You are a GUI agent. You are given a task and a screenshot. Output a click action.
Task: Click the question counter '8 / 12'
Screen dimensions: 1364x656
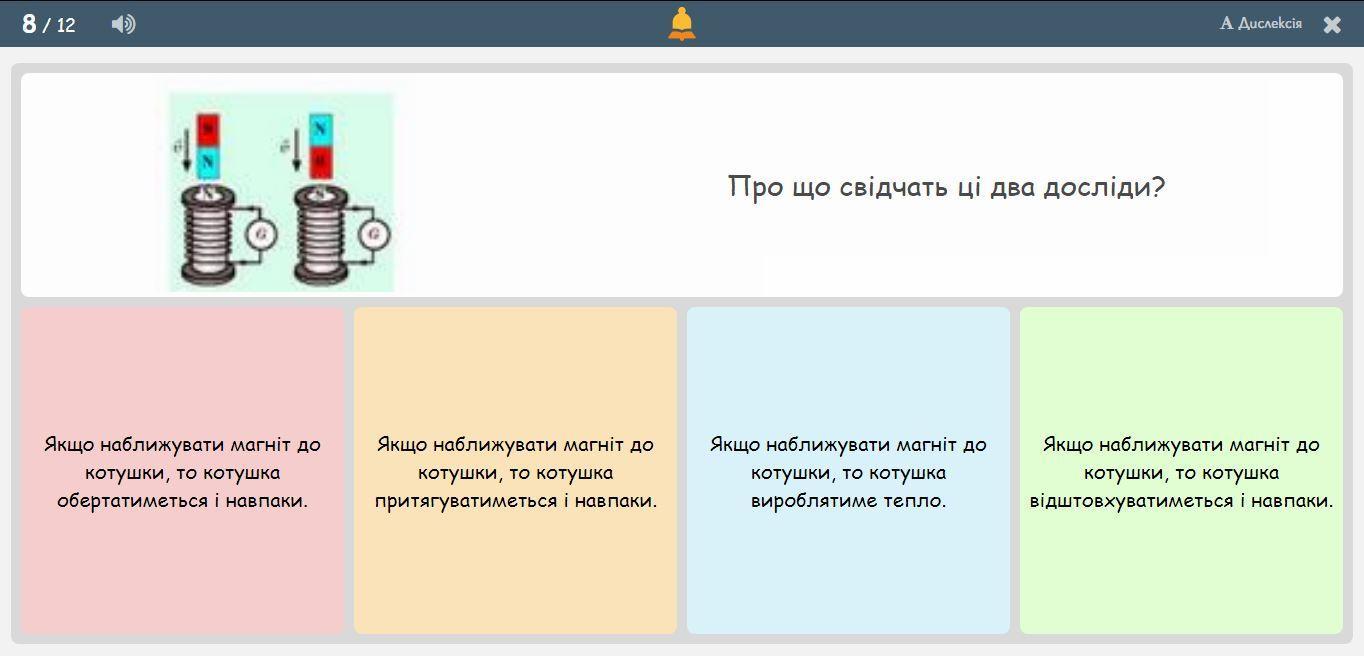click(x=48, y=24)
